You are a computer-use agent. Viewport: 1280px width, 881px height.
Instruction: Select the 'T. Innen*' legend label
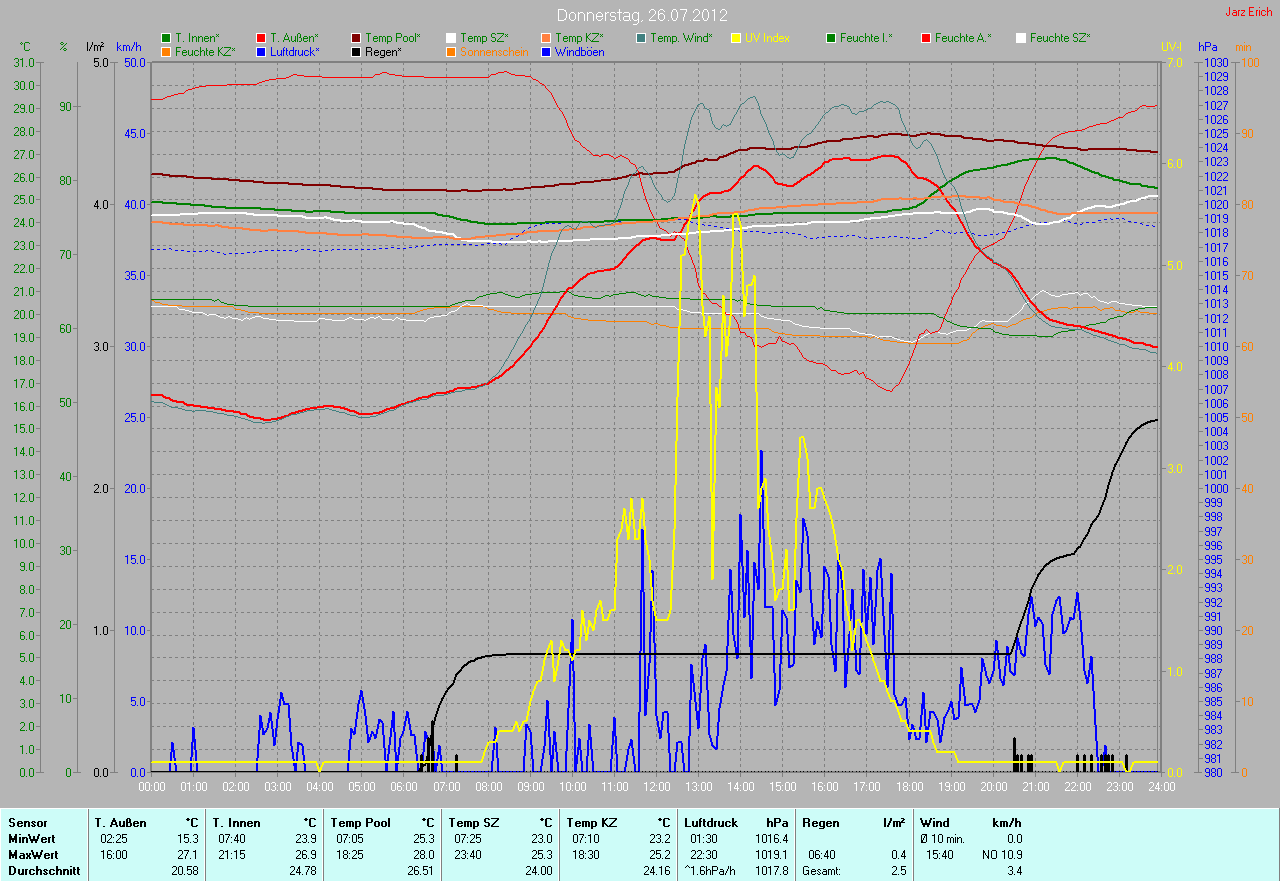point(197,38)
